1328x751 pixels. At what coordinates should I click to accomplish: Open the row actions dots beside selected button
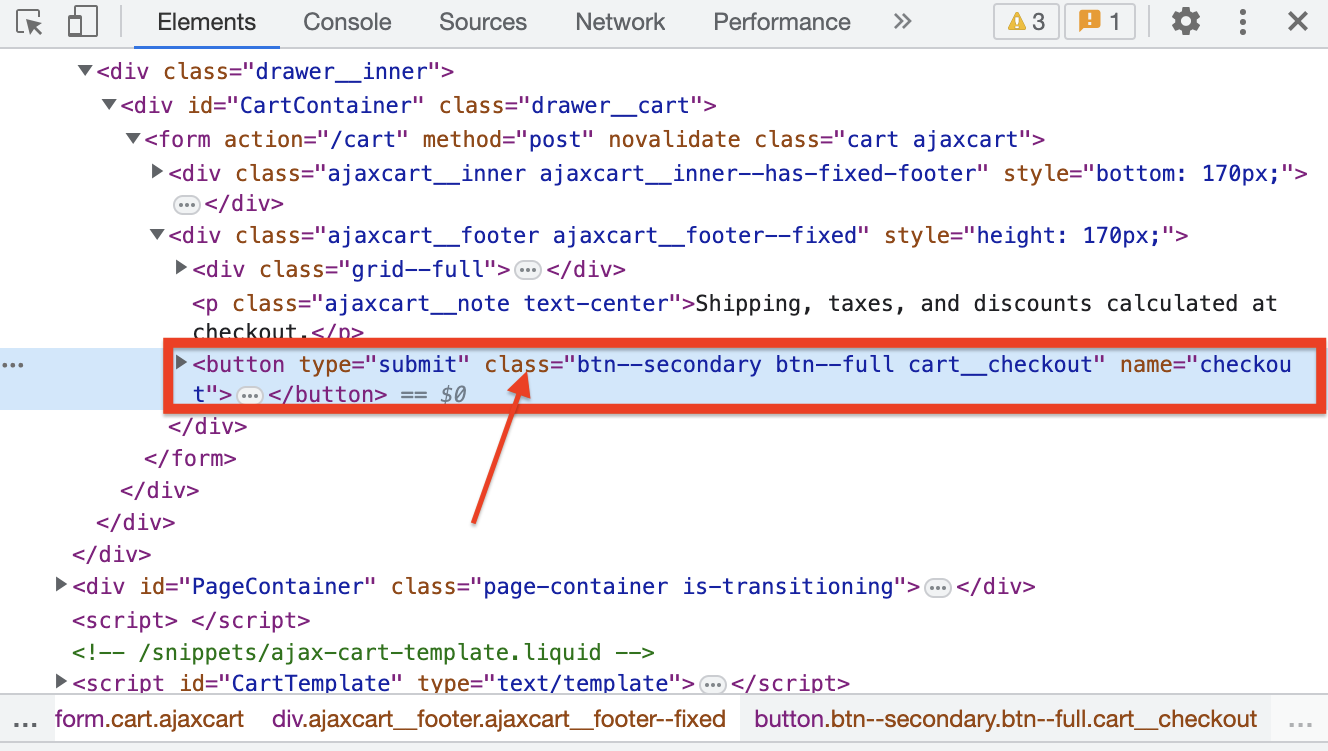pyautogui.click(x=12, y=365)
